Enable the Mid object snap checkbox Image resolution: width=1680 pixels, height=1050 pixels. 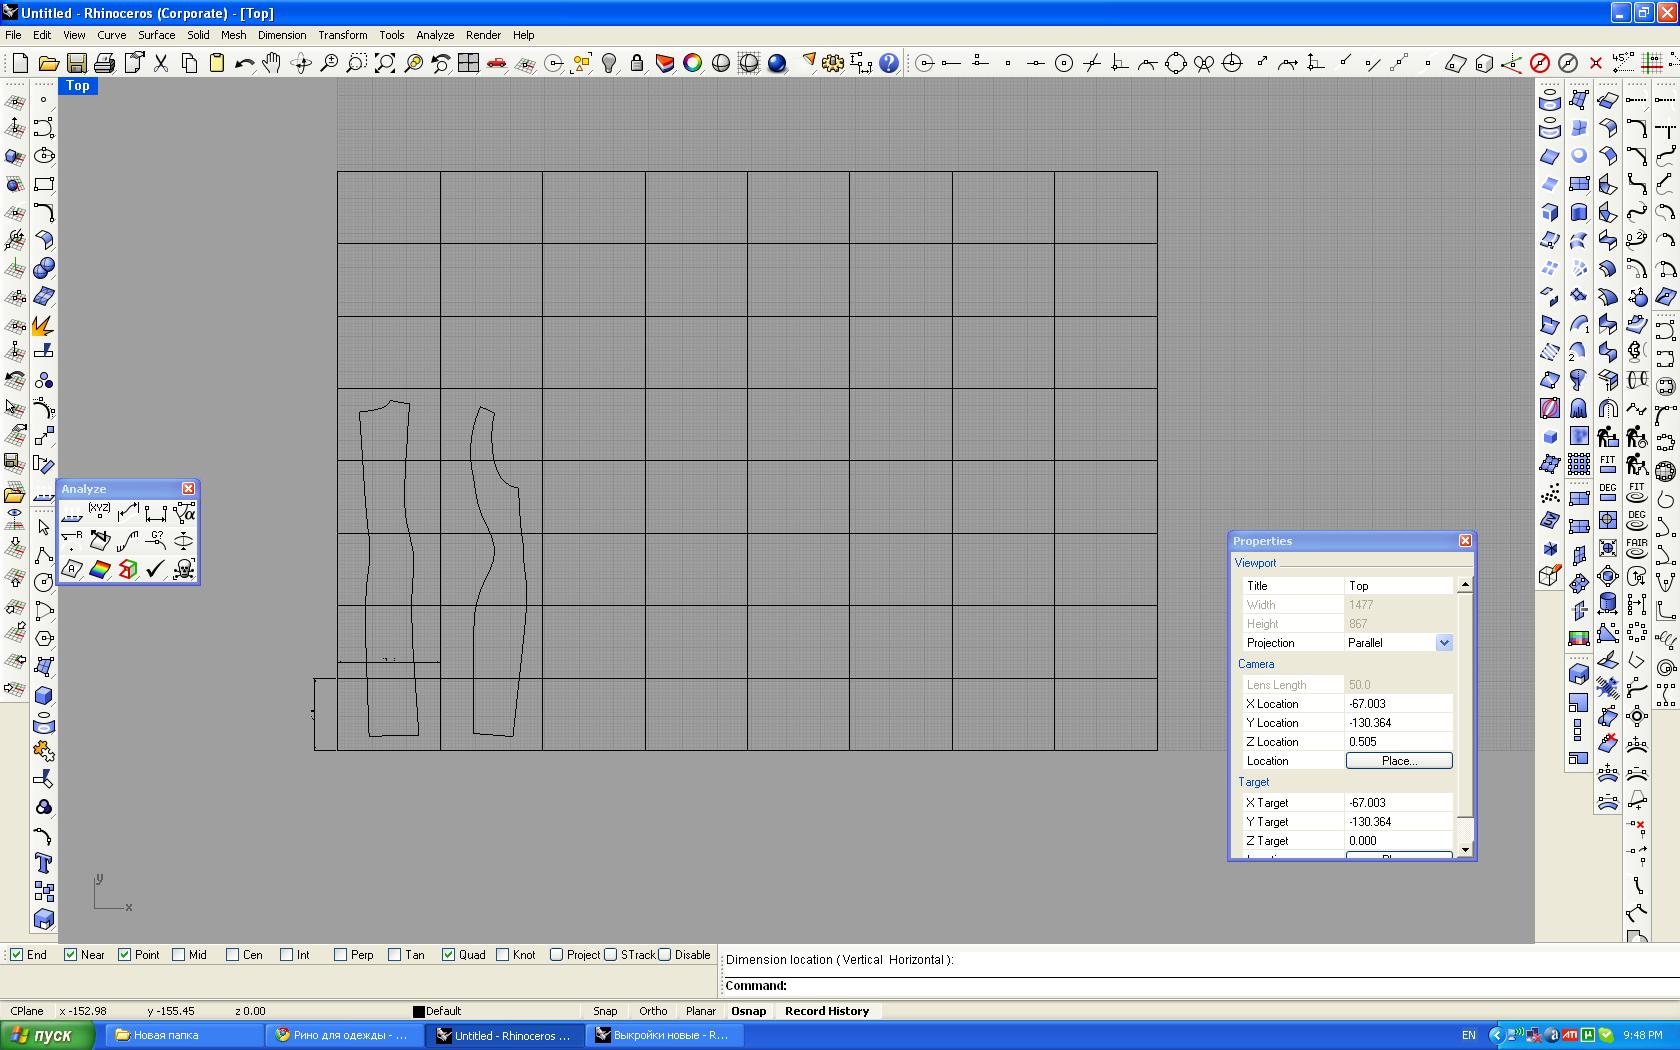(x=179, y=955)
